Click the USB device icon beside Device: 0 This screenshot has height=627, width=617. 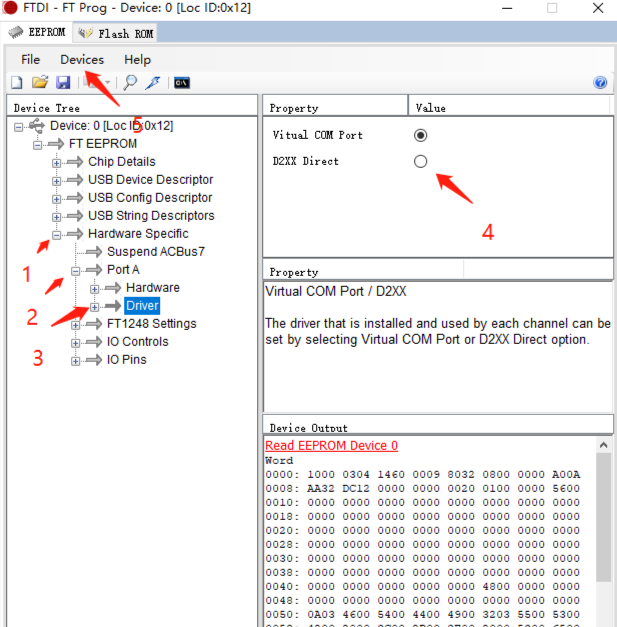pyautogui.click(x=37, y=126)
